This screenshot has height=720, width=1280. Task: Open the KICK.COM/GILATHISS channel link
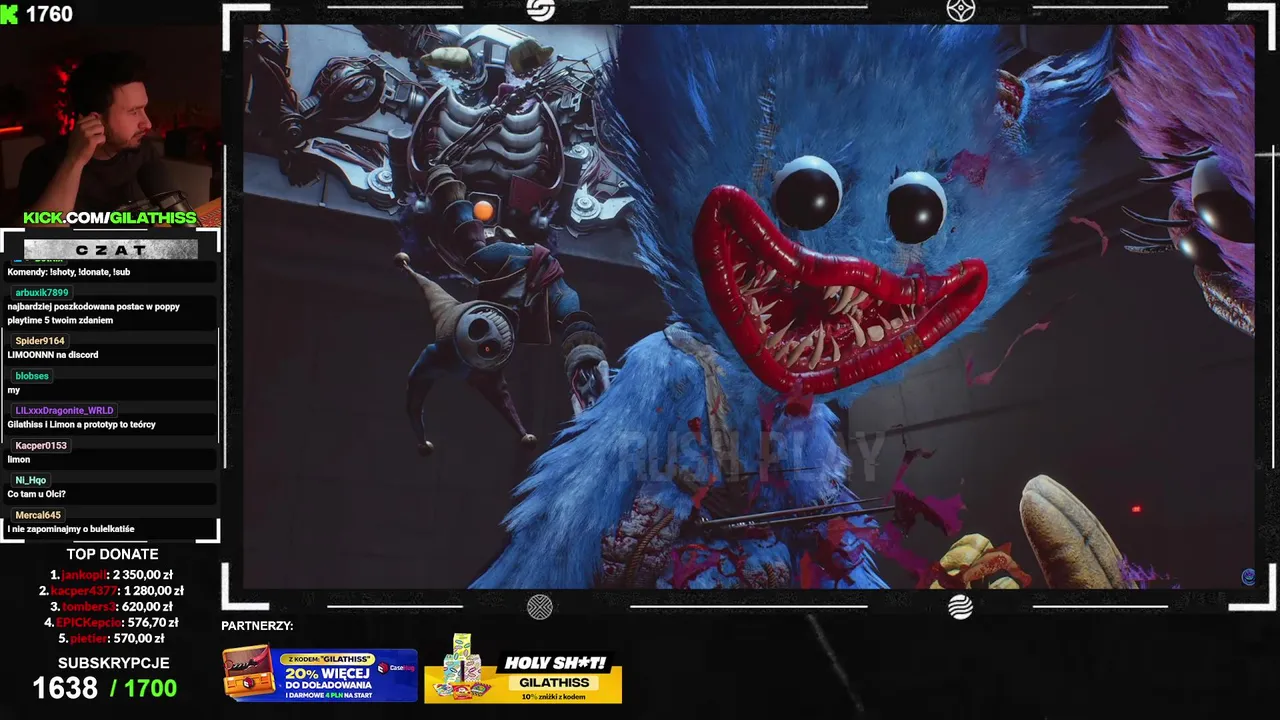(110, 218)
